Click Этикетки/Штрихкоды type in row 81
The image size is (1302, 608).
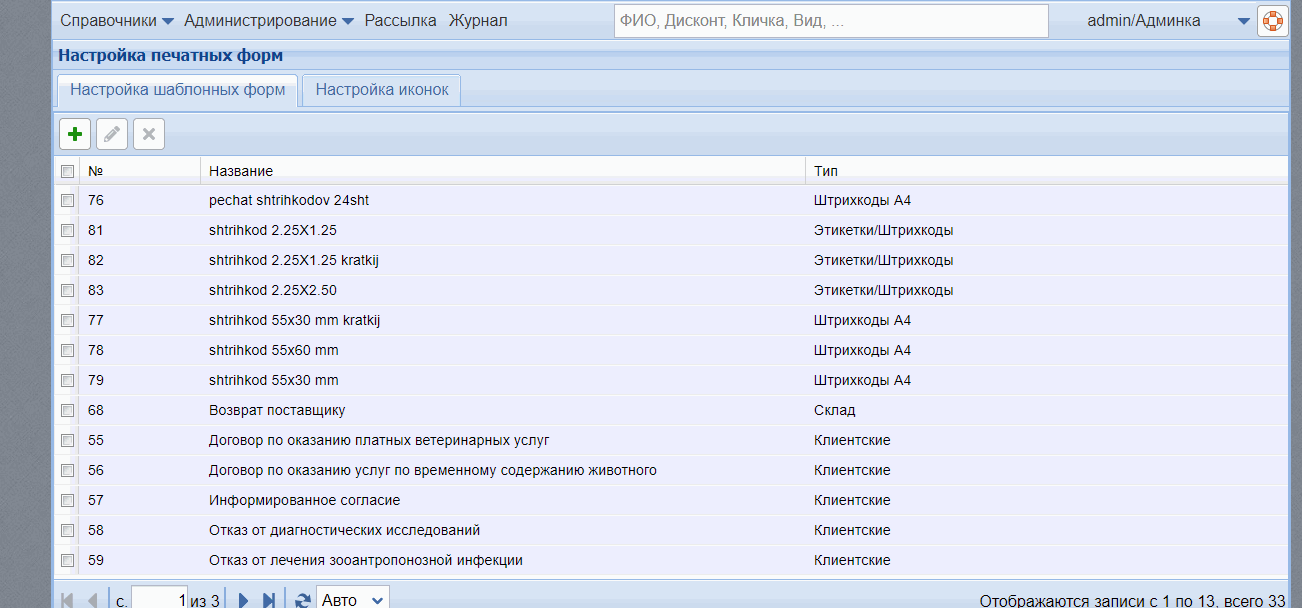point(884,230)
